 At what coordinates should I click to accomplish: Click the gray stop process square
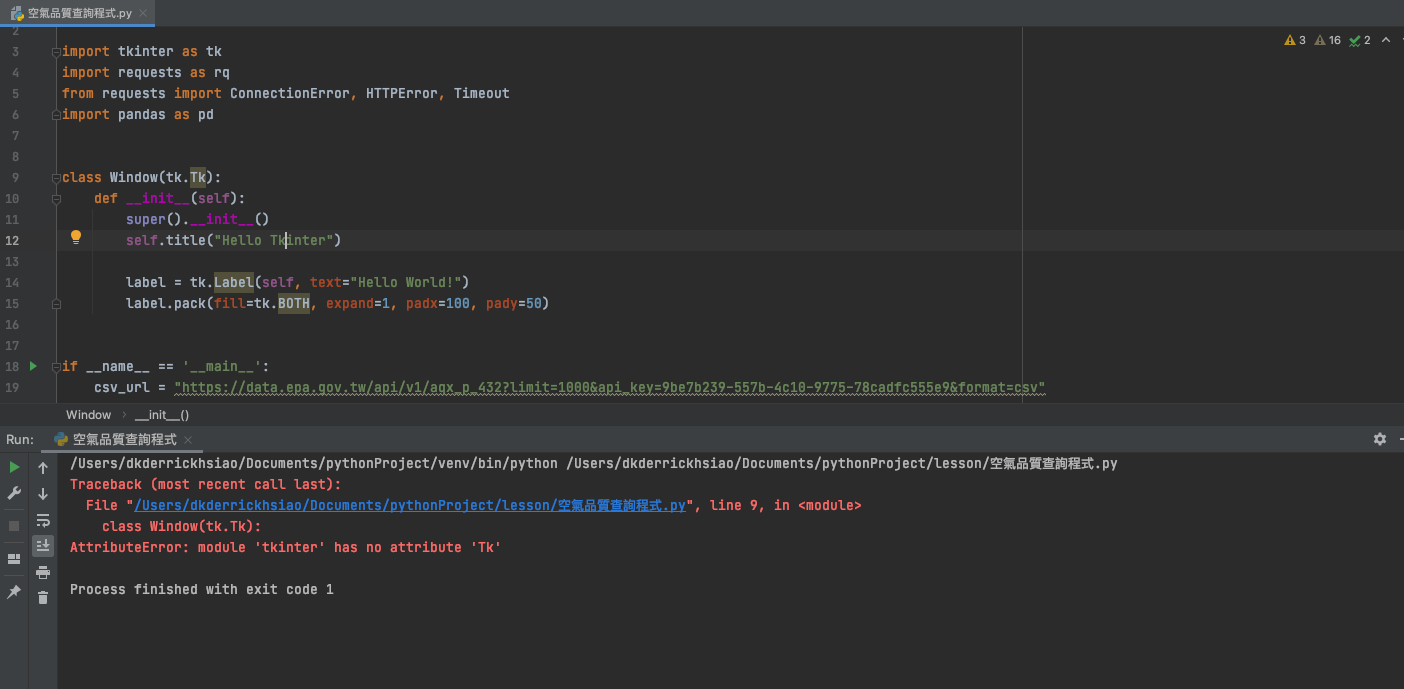click(14, 526)
